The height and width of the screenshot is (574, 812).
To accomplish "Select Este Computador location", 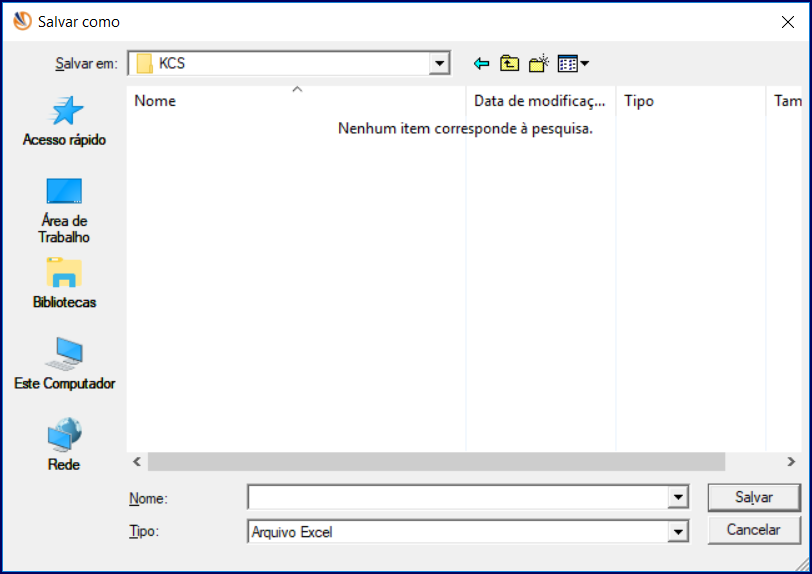I will [x=64, y=364].
